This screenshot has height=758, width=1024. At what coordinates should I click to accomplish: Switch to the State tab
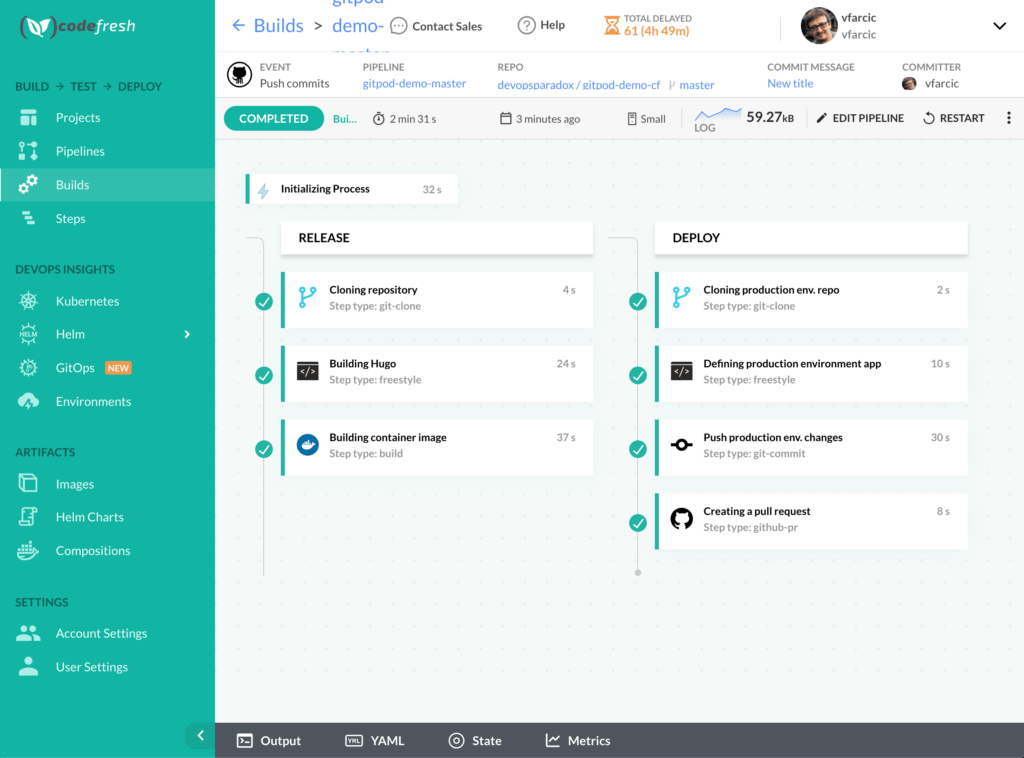(x=475, y=740)
